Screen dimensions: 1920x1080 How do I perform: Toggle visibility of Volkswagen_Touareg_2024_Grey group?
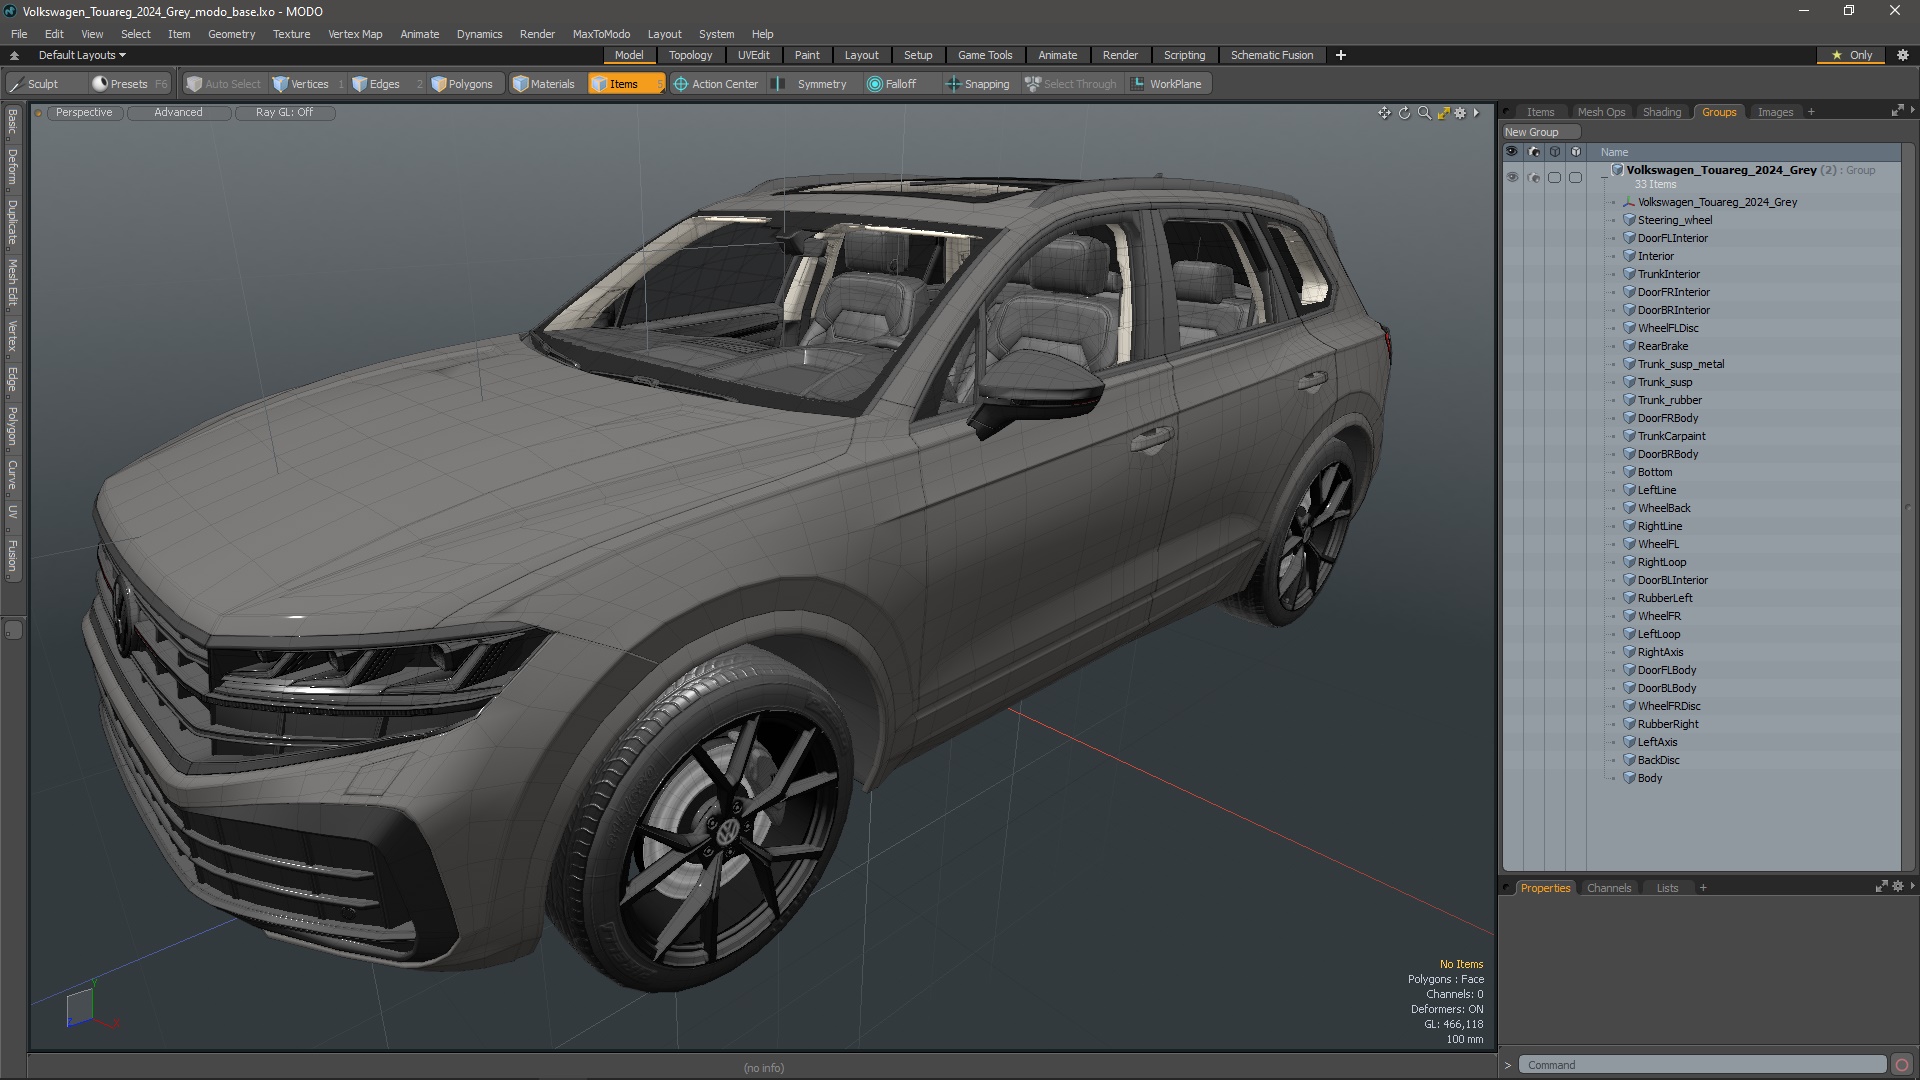tap(1512, 177)
